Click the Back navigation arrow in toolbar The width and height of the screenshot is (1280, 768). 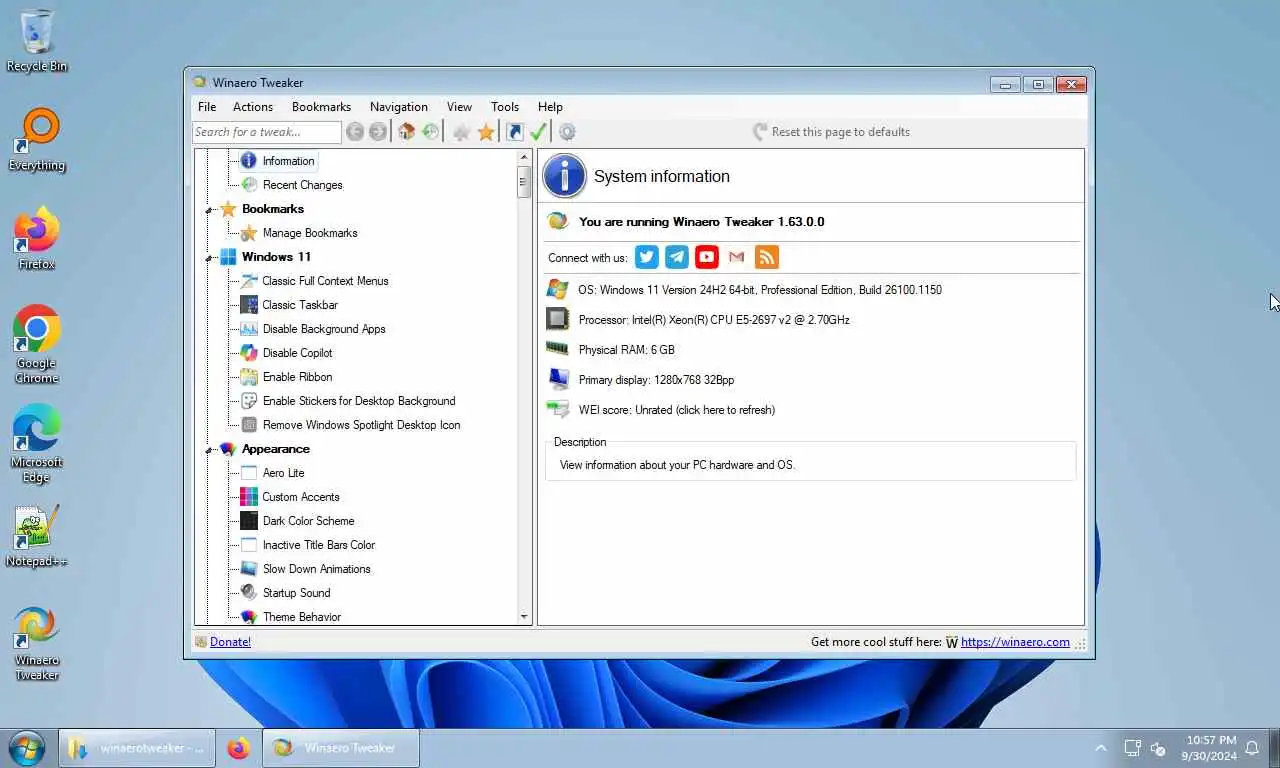coord(355,132)
